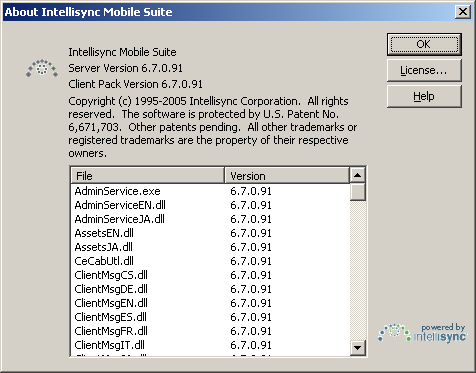Select the AdminService.exe row
This screenshot has height=373, width=476.
point(210,191)
